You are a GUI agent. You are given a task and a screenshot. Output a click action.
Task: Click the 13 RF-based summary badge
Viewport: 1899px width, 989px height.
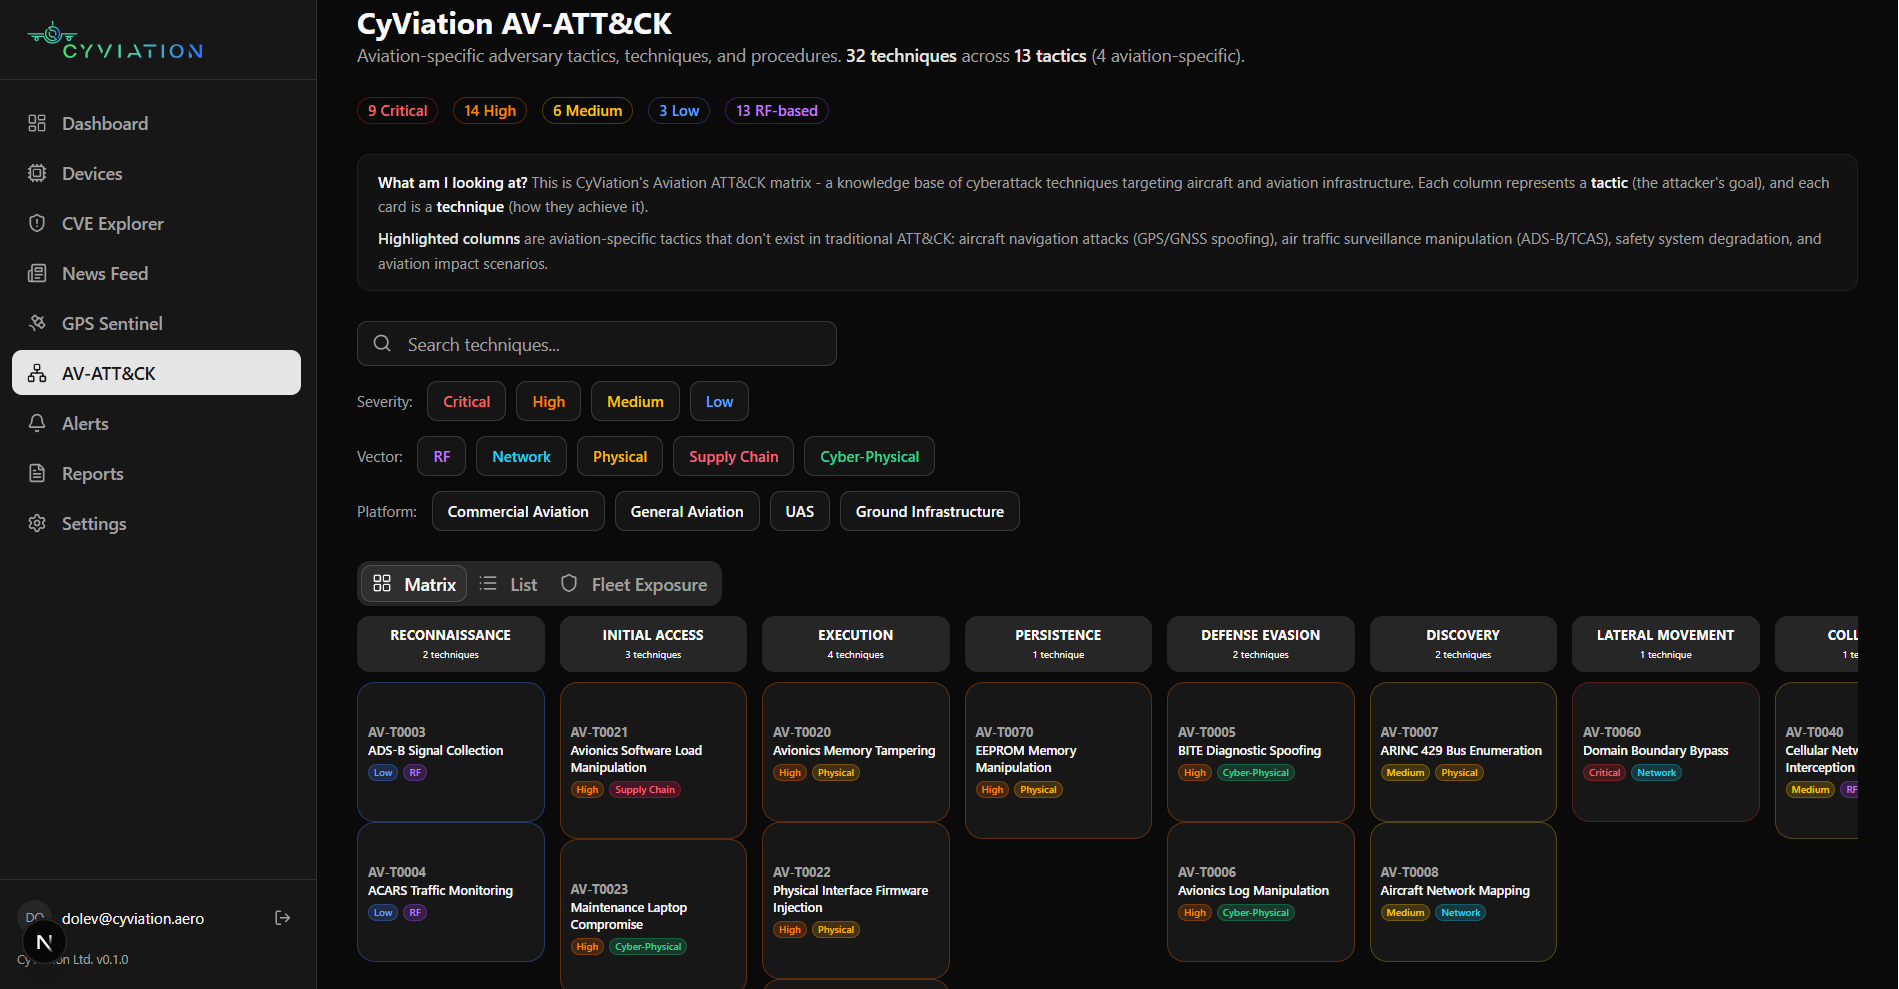click(777, 110)
